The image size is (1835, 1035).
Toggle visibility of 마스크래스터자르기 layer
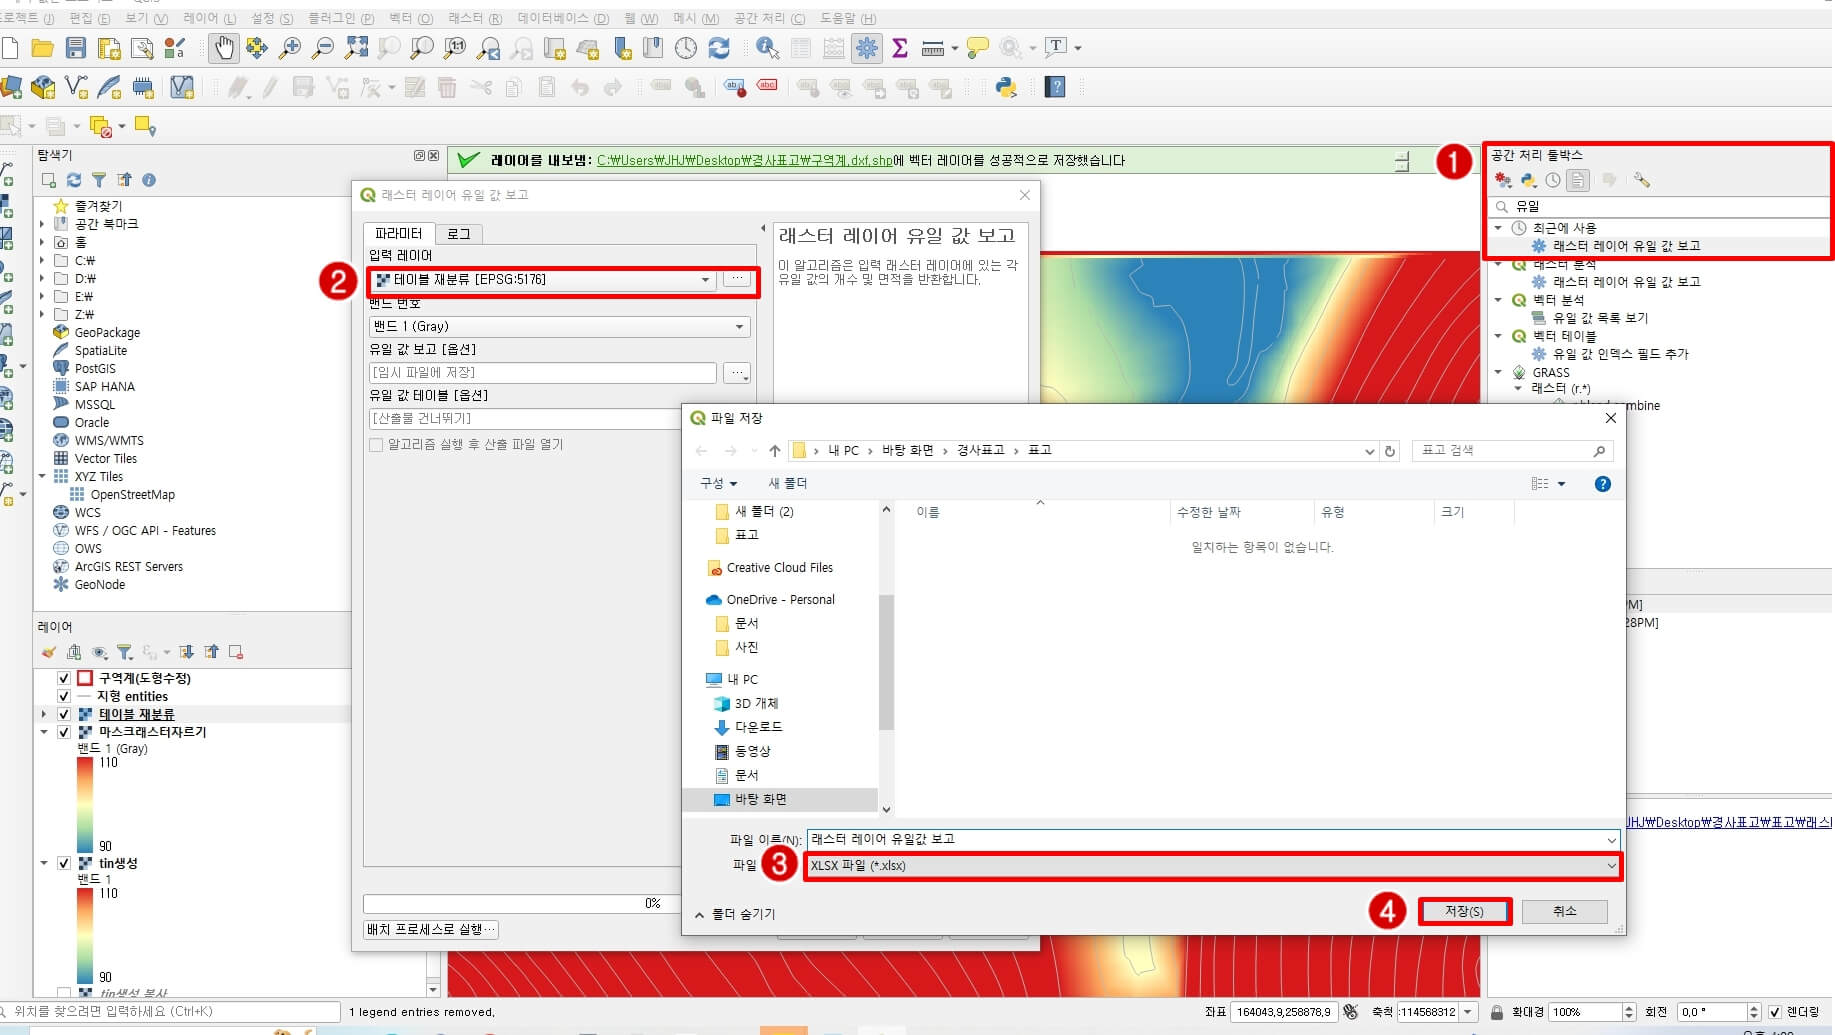coord(64,732)
